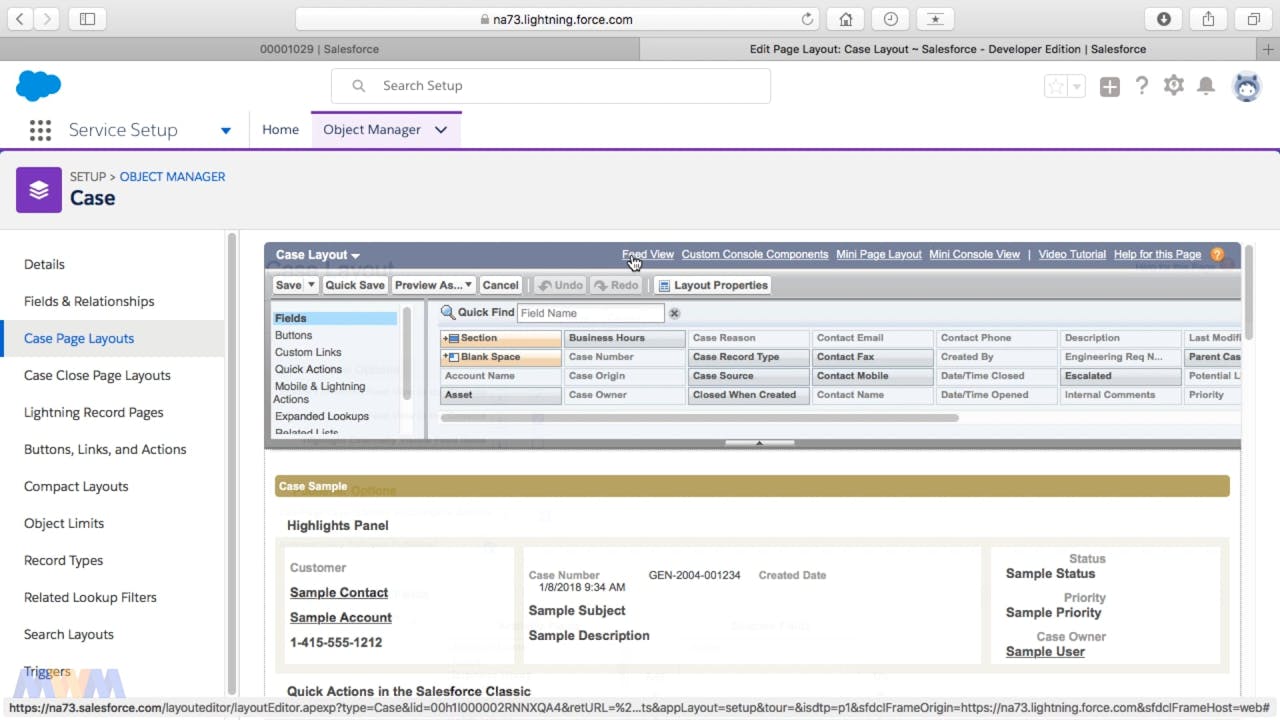
Task: Click the Quick Find field name input
Action: [x=590, y=313]
